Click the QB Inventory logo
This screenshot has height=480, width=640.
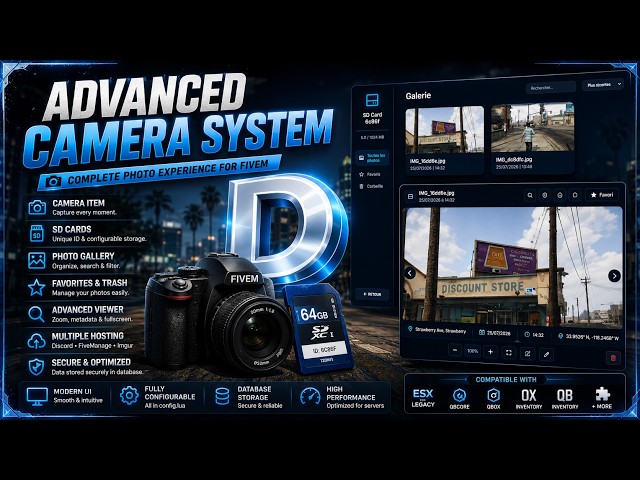(565, 398)
